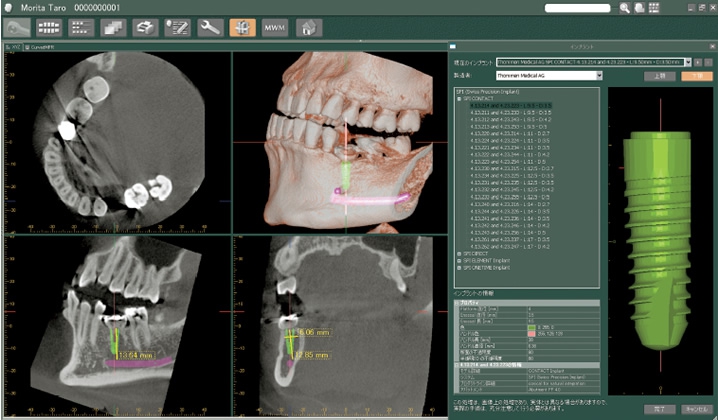The height and width of the screenshot is (420, 718).
Task: Expand the SPI DIRECT tree node
Action: pyautogui.click(x=458, y=252)
